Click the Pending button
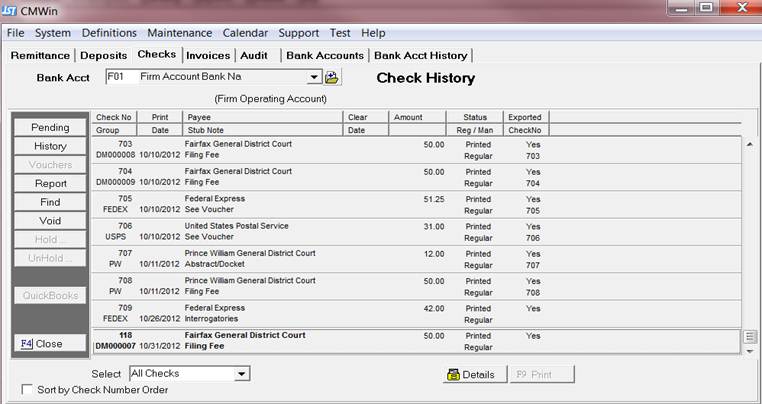The image size is (762, 404). tap(50, 128)
